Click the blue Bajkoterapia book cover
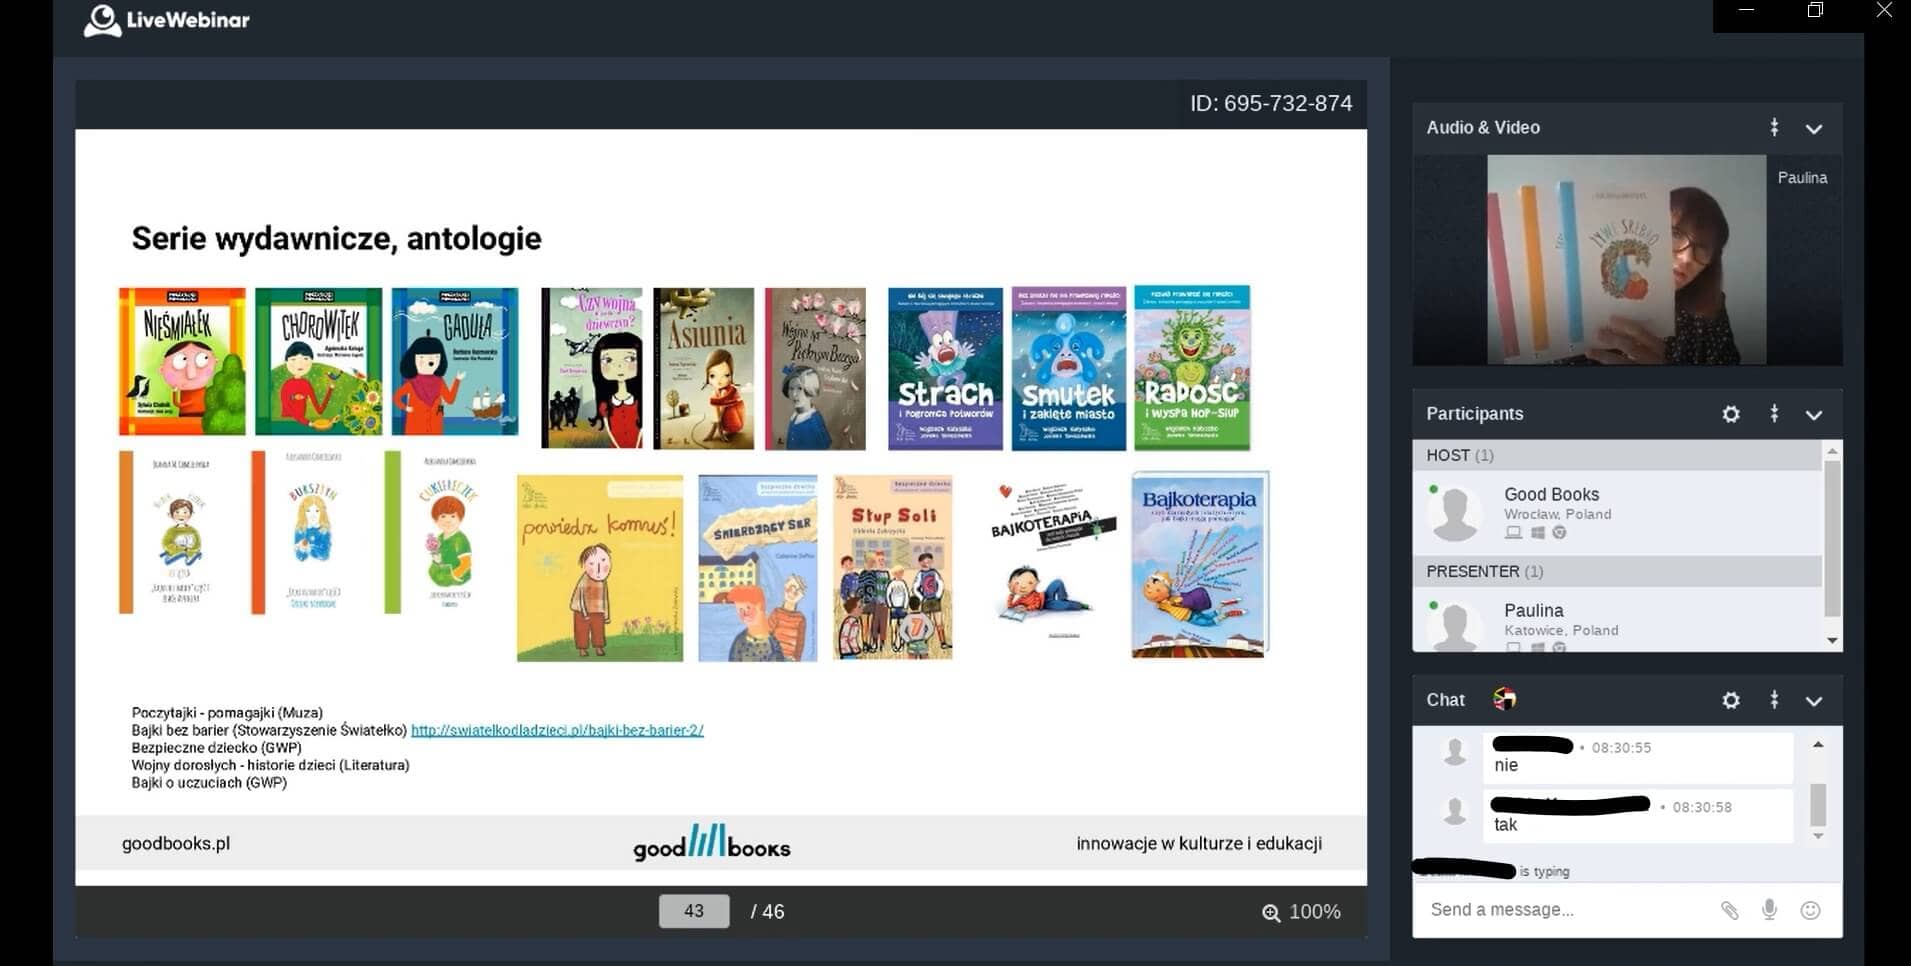 coord(1200,564)
